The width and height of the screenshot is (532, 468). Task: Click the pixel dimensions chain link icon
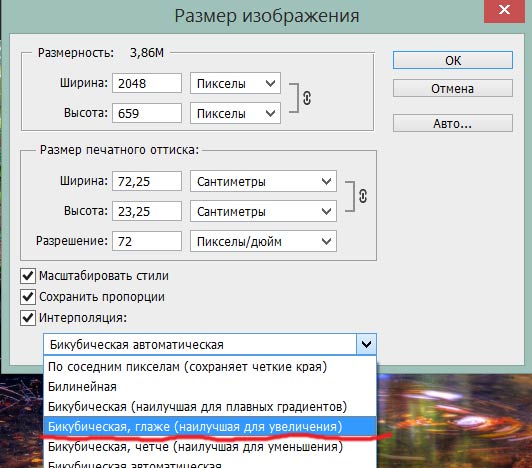307,98
